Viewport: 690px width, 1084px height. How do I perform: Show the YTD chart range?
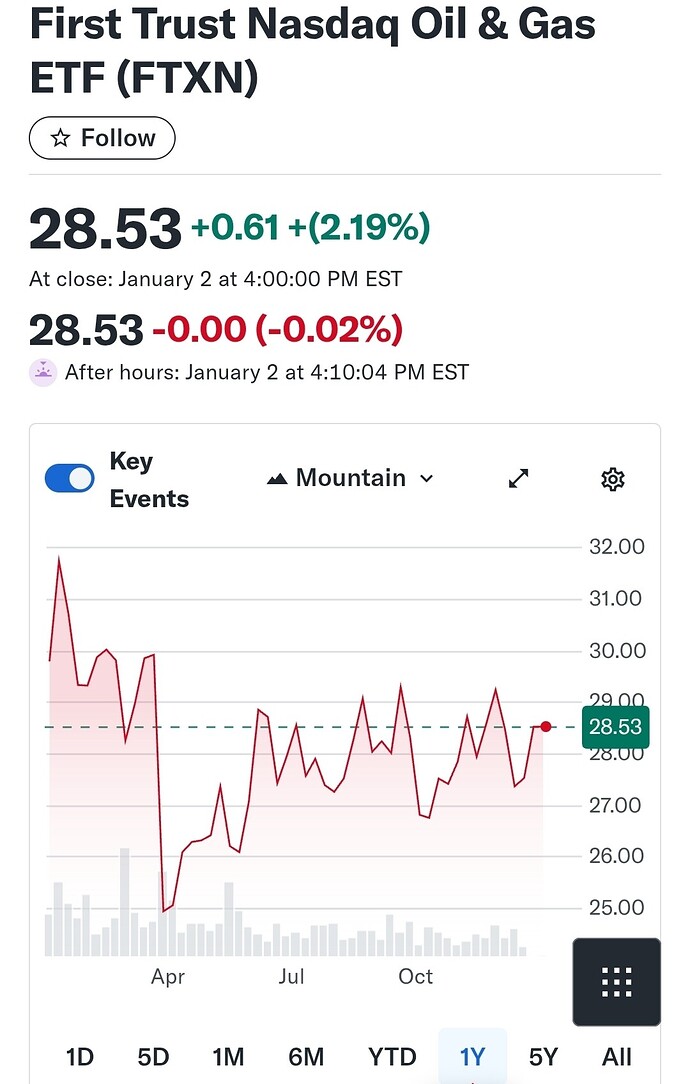[392, 1056]
